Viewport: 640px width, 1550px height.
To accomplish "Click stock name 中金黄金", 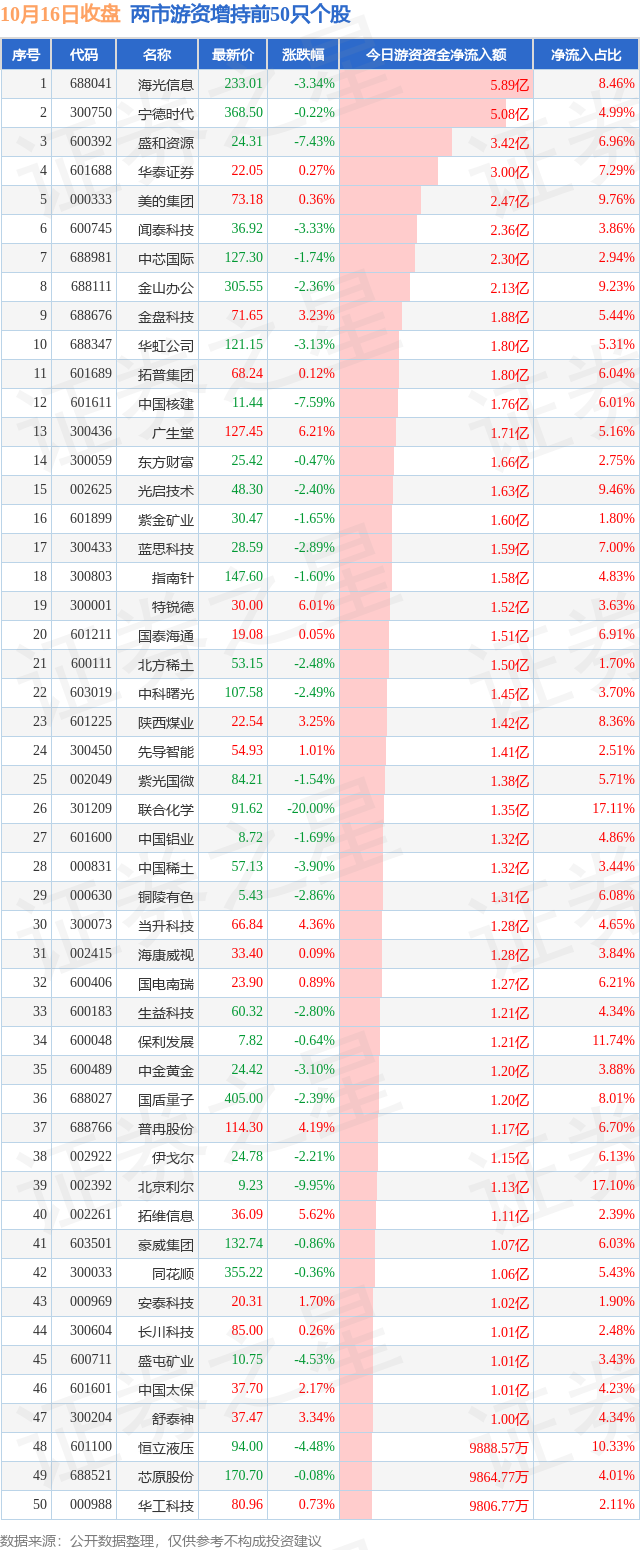I will (166, 1070).
